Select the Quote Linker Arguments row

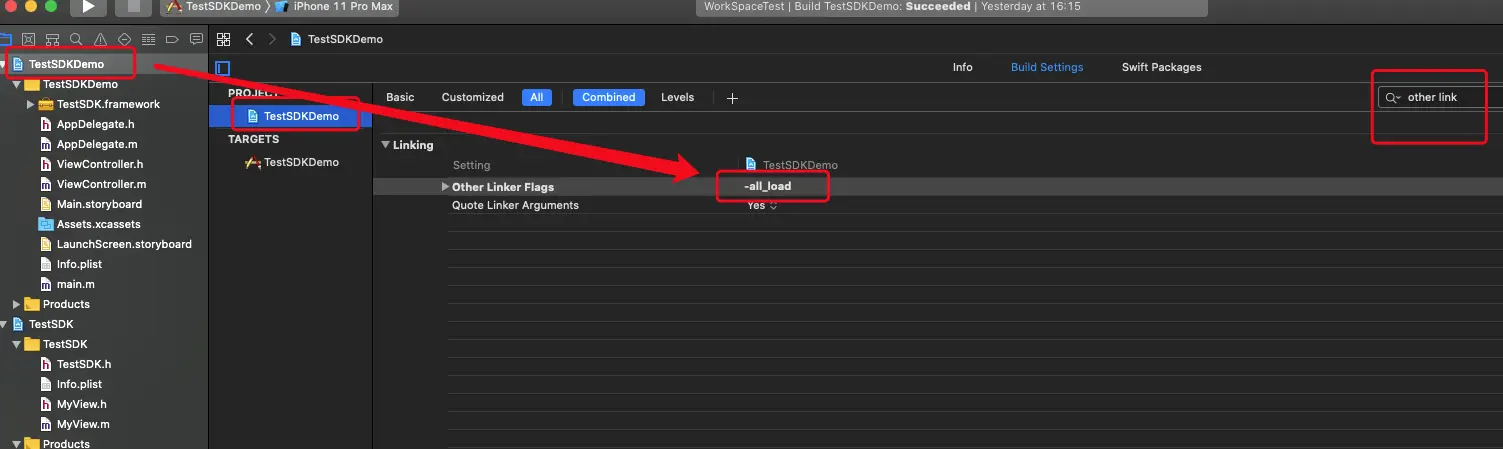click(x=937, y=205)
